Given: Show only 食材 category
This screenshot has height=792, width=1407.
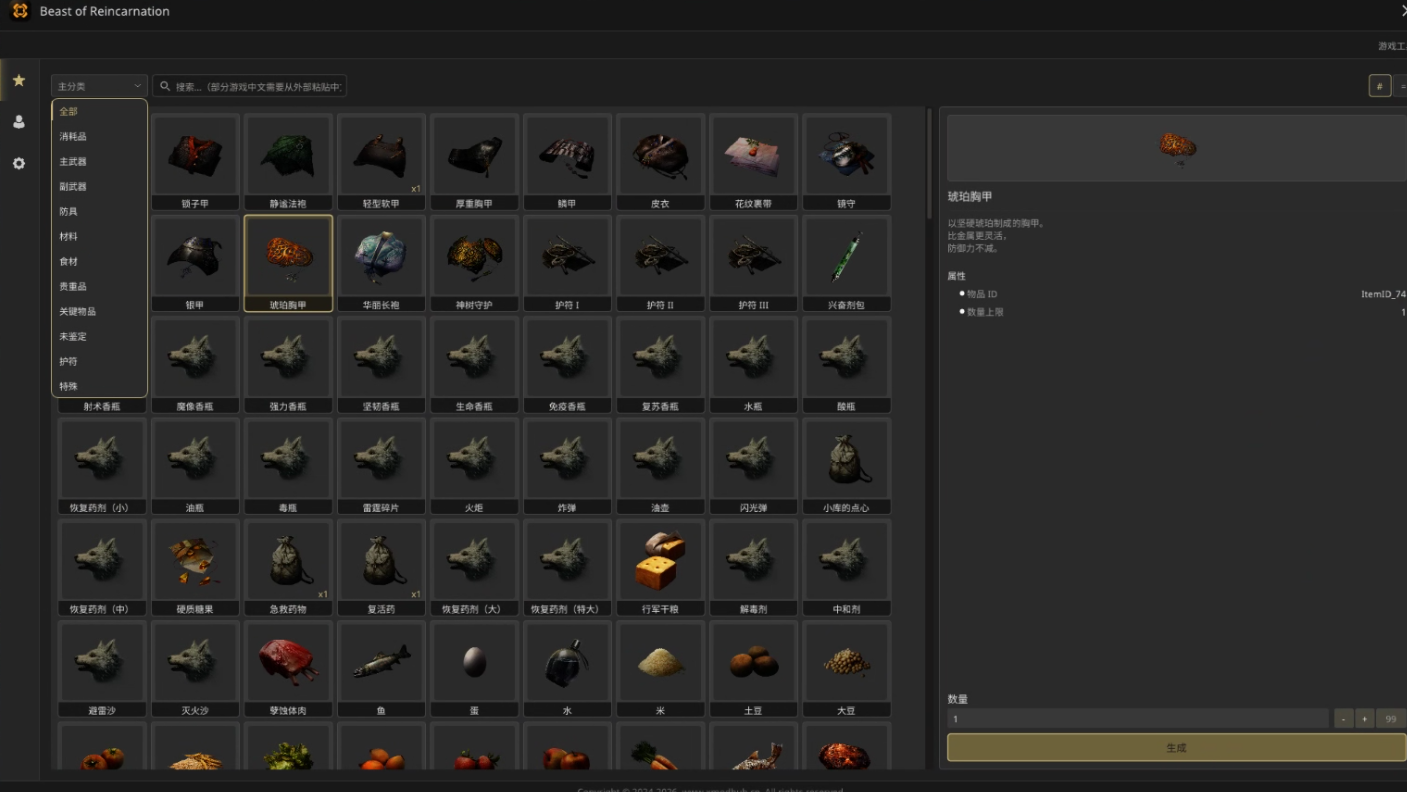Looking at the screenshot, I should point(99,262).
